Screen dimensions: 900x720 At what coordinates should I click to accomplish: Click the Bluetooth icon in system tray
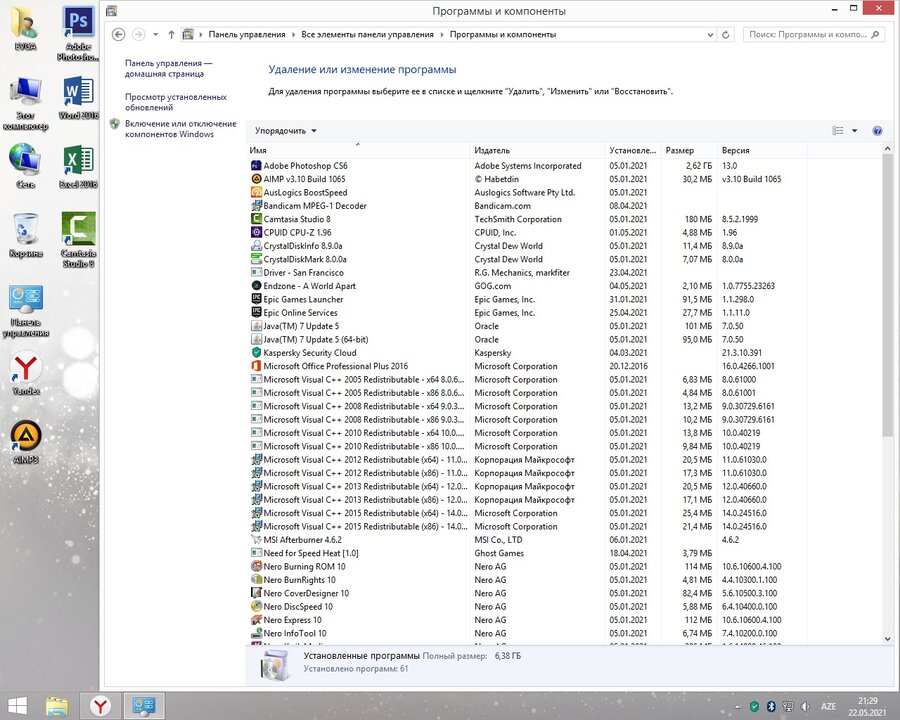pos(771,707)
